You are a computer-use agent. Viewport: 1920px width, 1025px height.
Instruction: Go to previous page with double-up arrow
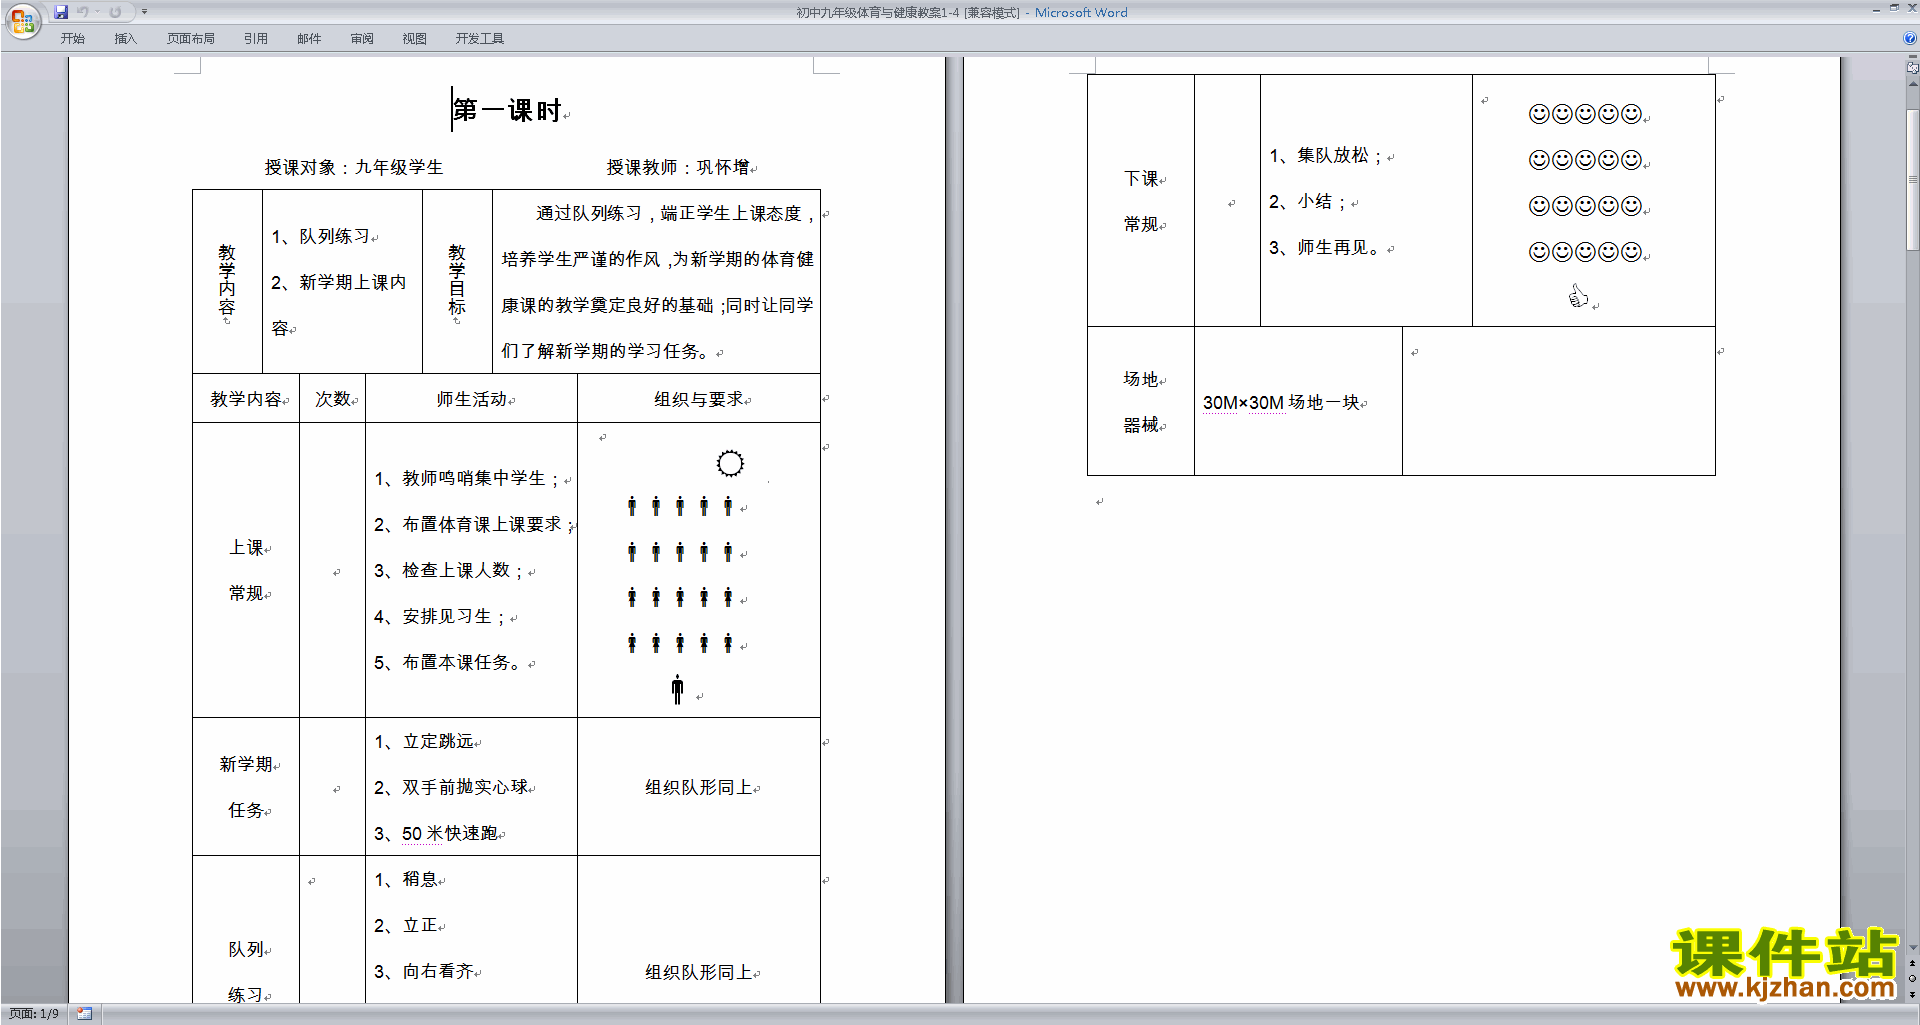pyautogui.click(x=1912, y=963)
